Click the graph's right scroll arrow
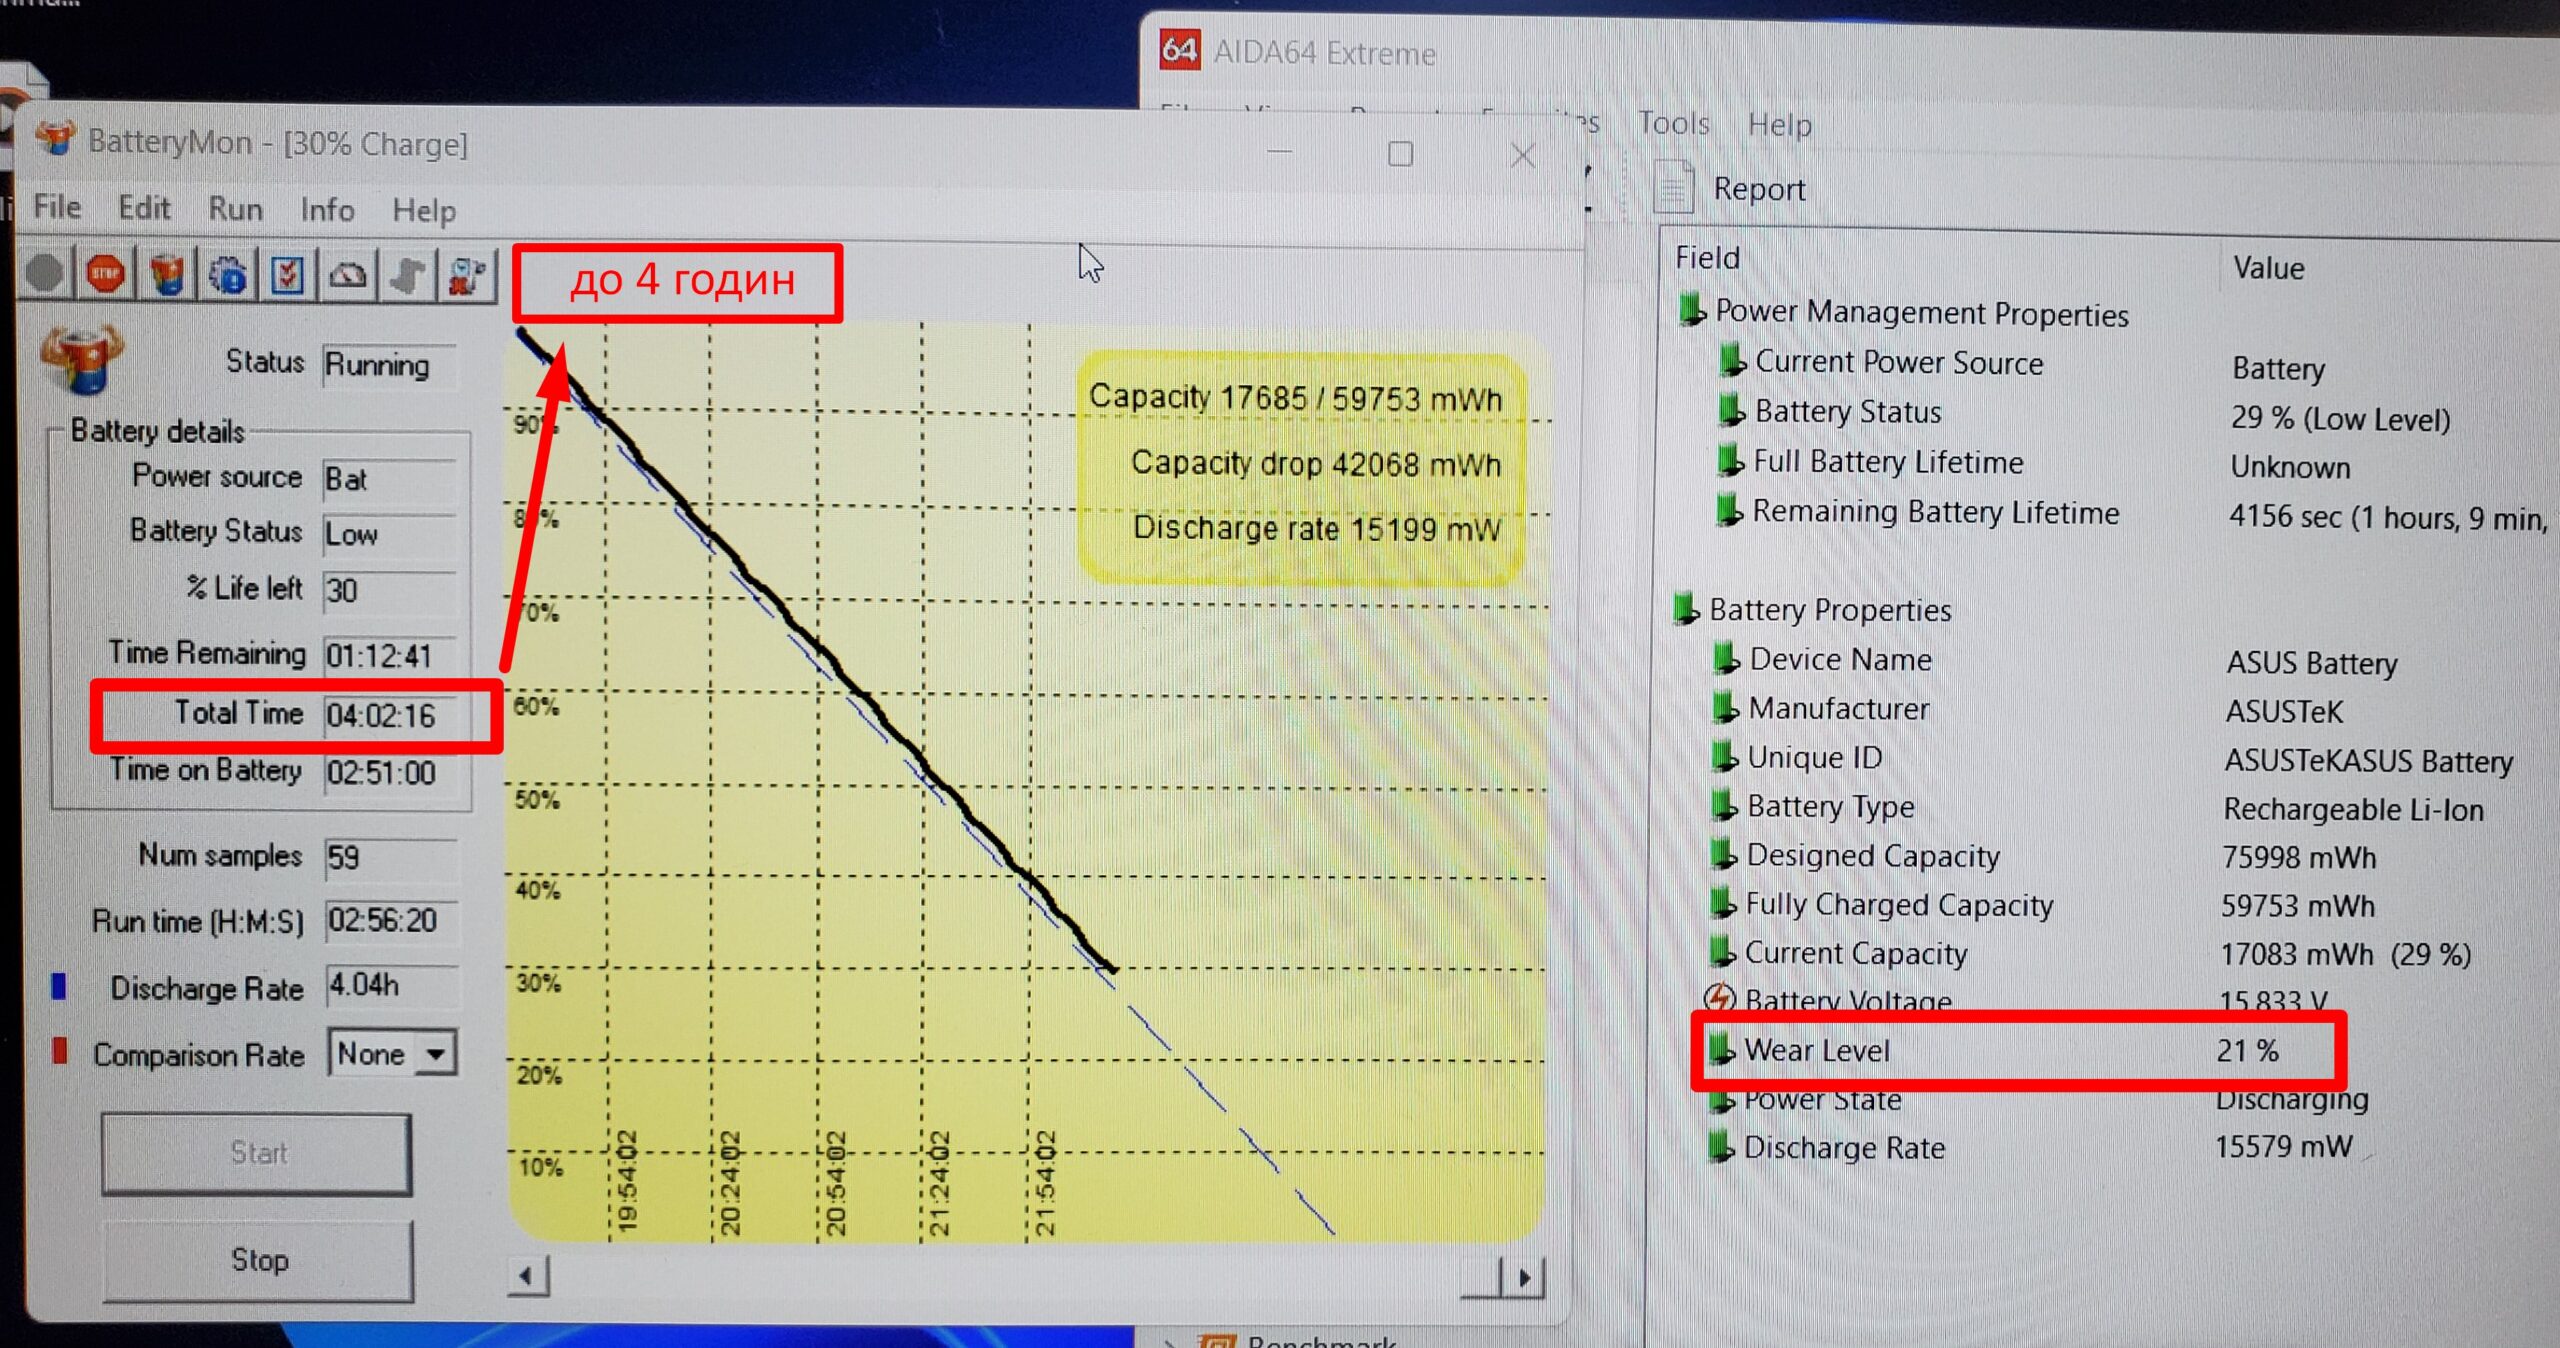This screenshot has width=2560, height=1348. [x=1525, y=1277]
